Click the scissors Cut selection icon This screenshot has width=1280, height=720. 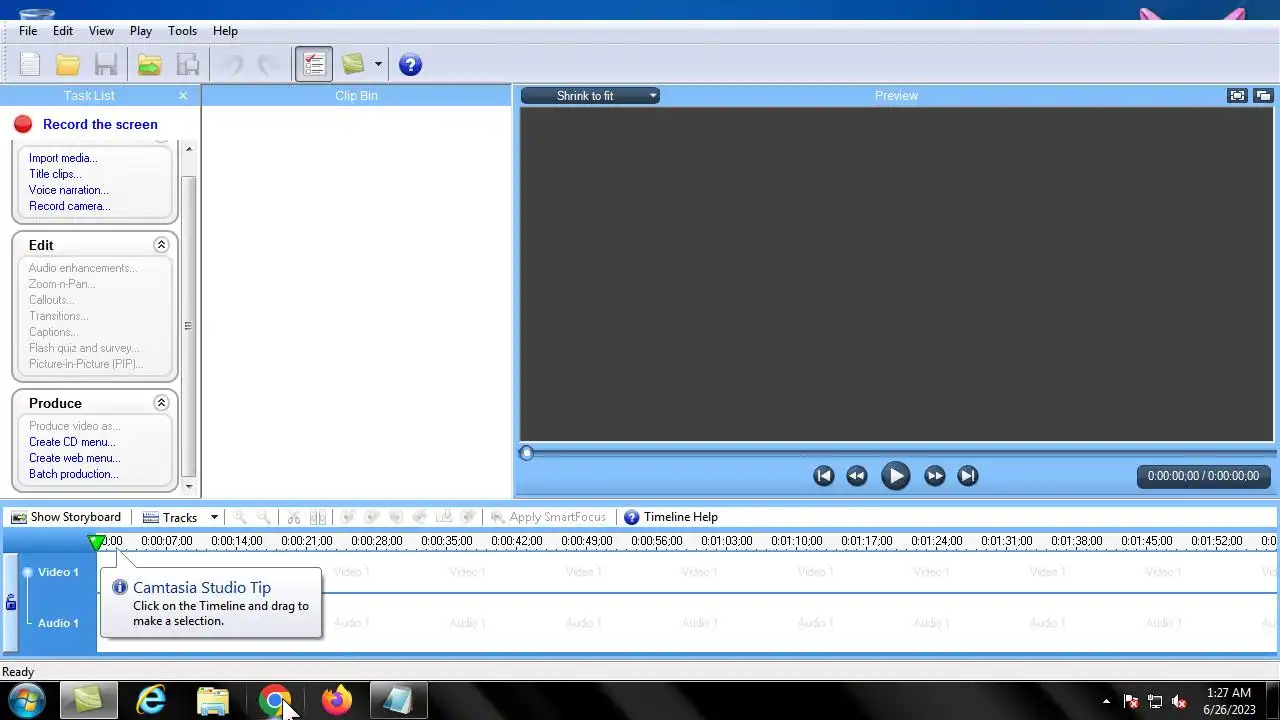click(x=294, y=517)
